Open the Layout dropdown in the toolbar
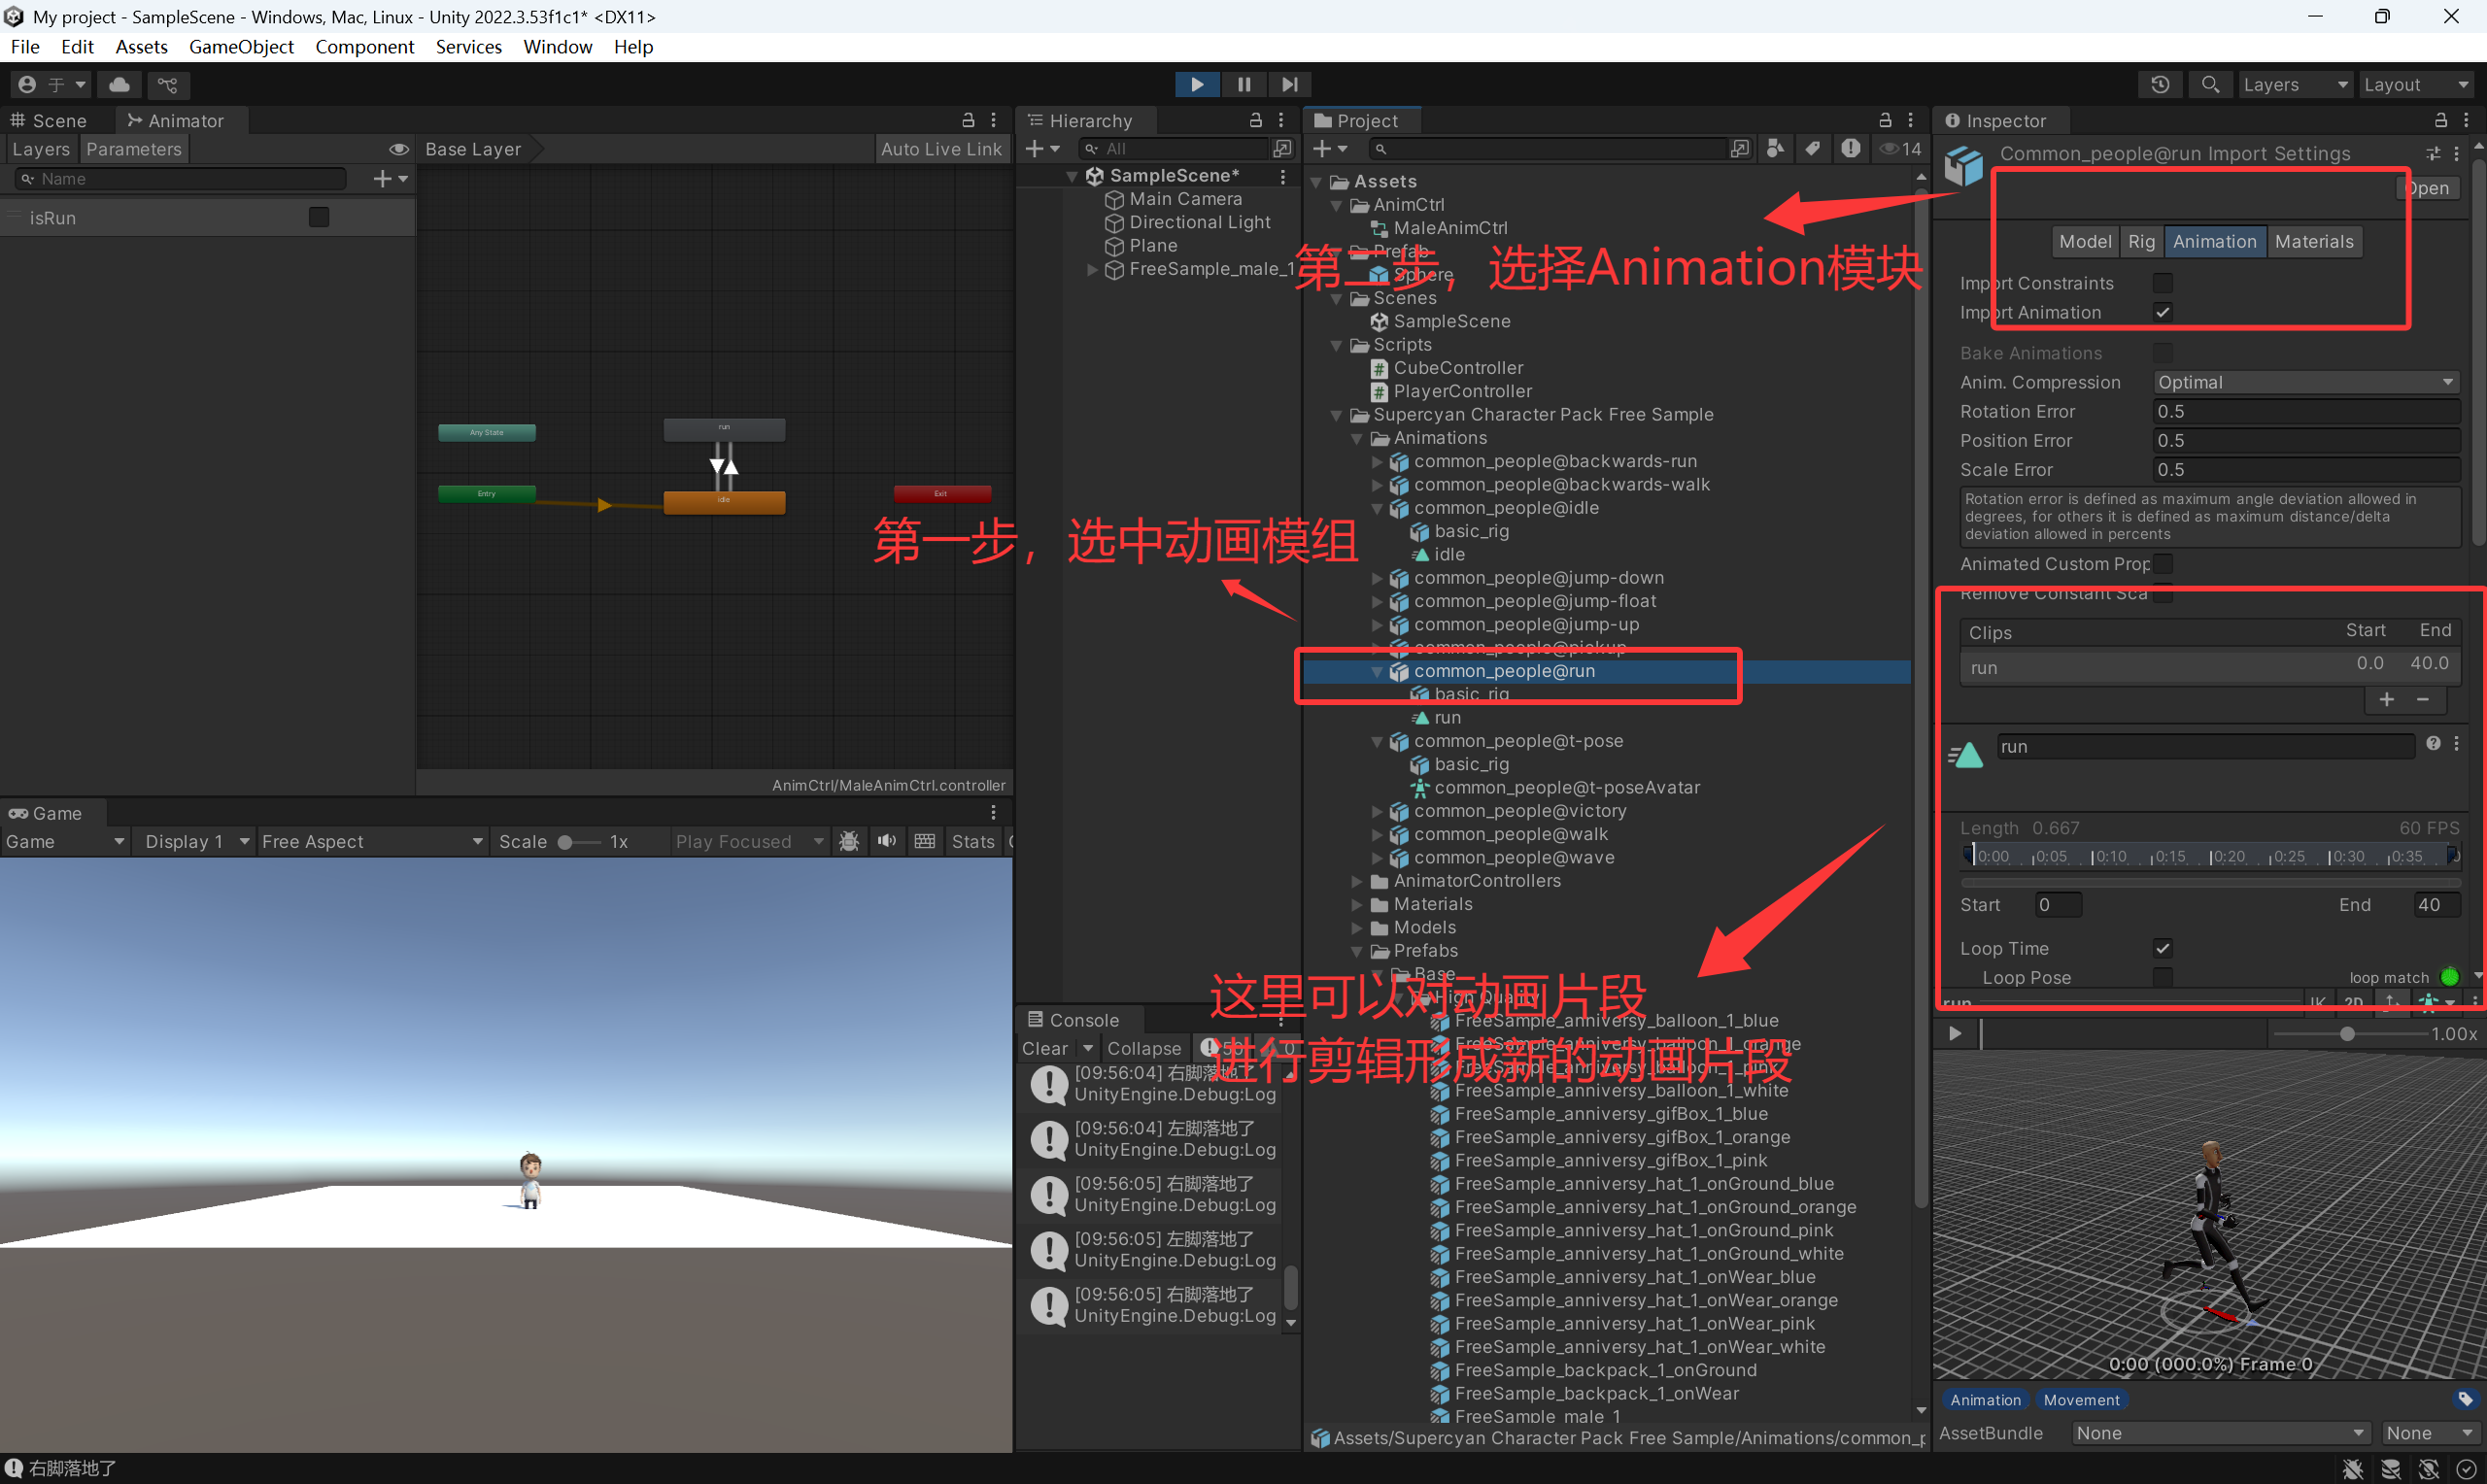Screen dimensions: 2487x1484 click(2415, 85)
